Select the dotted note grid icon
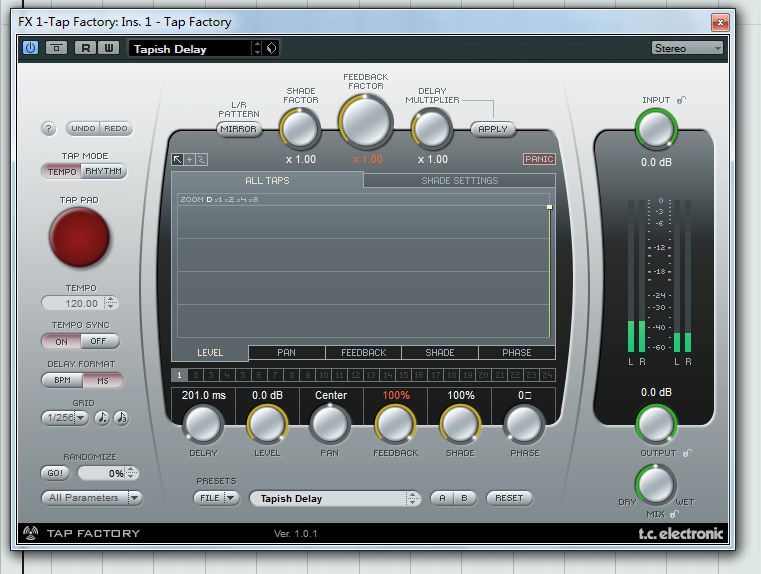Viewport: 761px width, 574px height. 101,418
